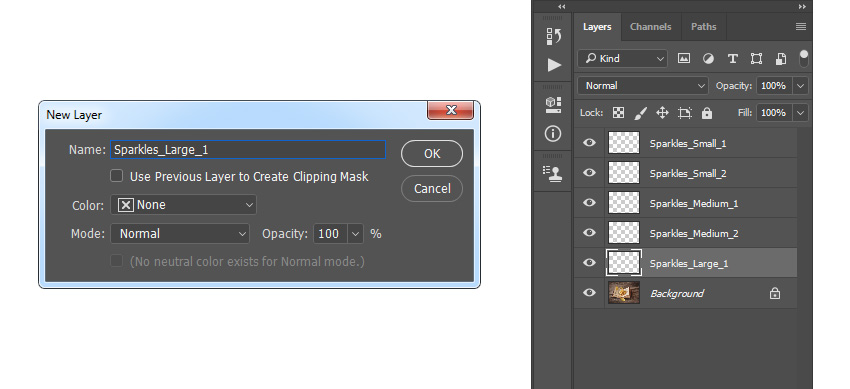This screenshot has width=850, height=389.
Task: Switch to the Layers tab
Action: tap(597, 27)
